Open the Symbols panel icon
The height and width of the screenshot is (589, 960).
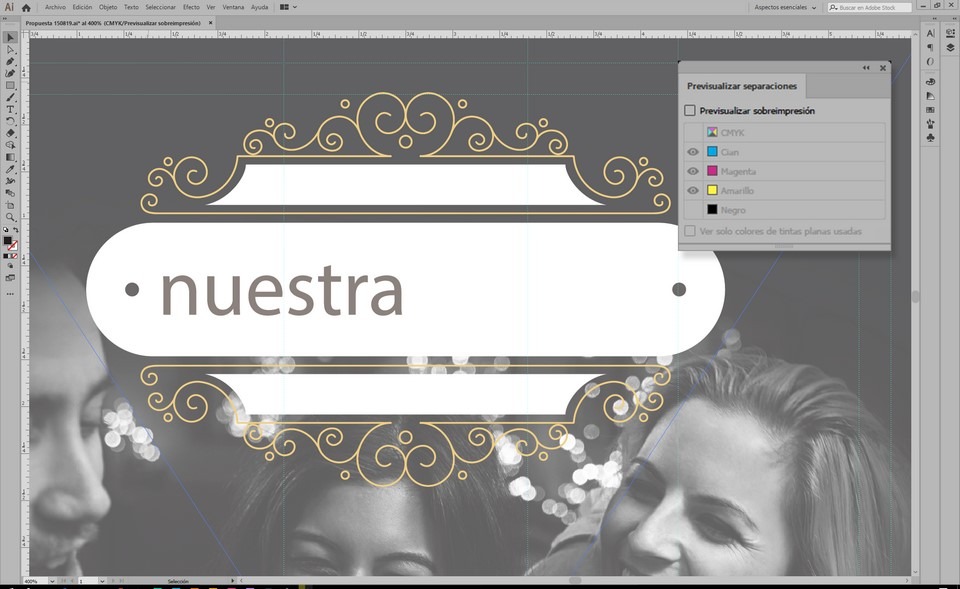931,138
